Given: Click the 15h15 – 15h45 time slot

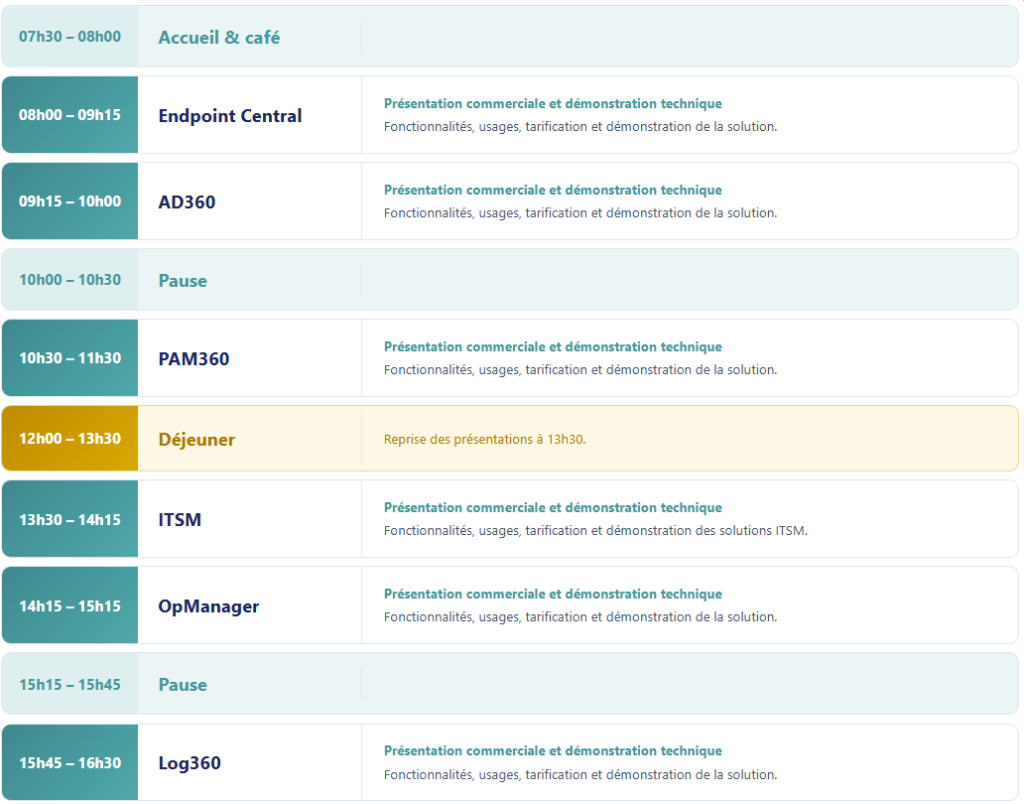Looking at the screenshot, I should [70, 684].
